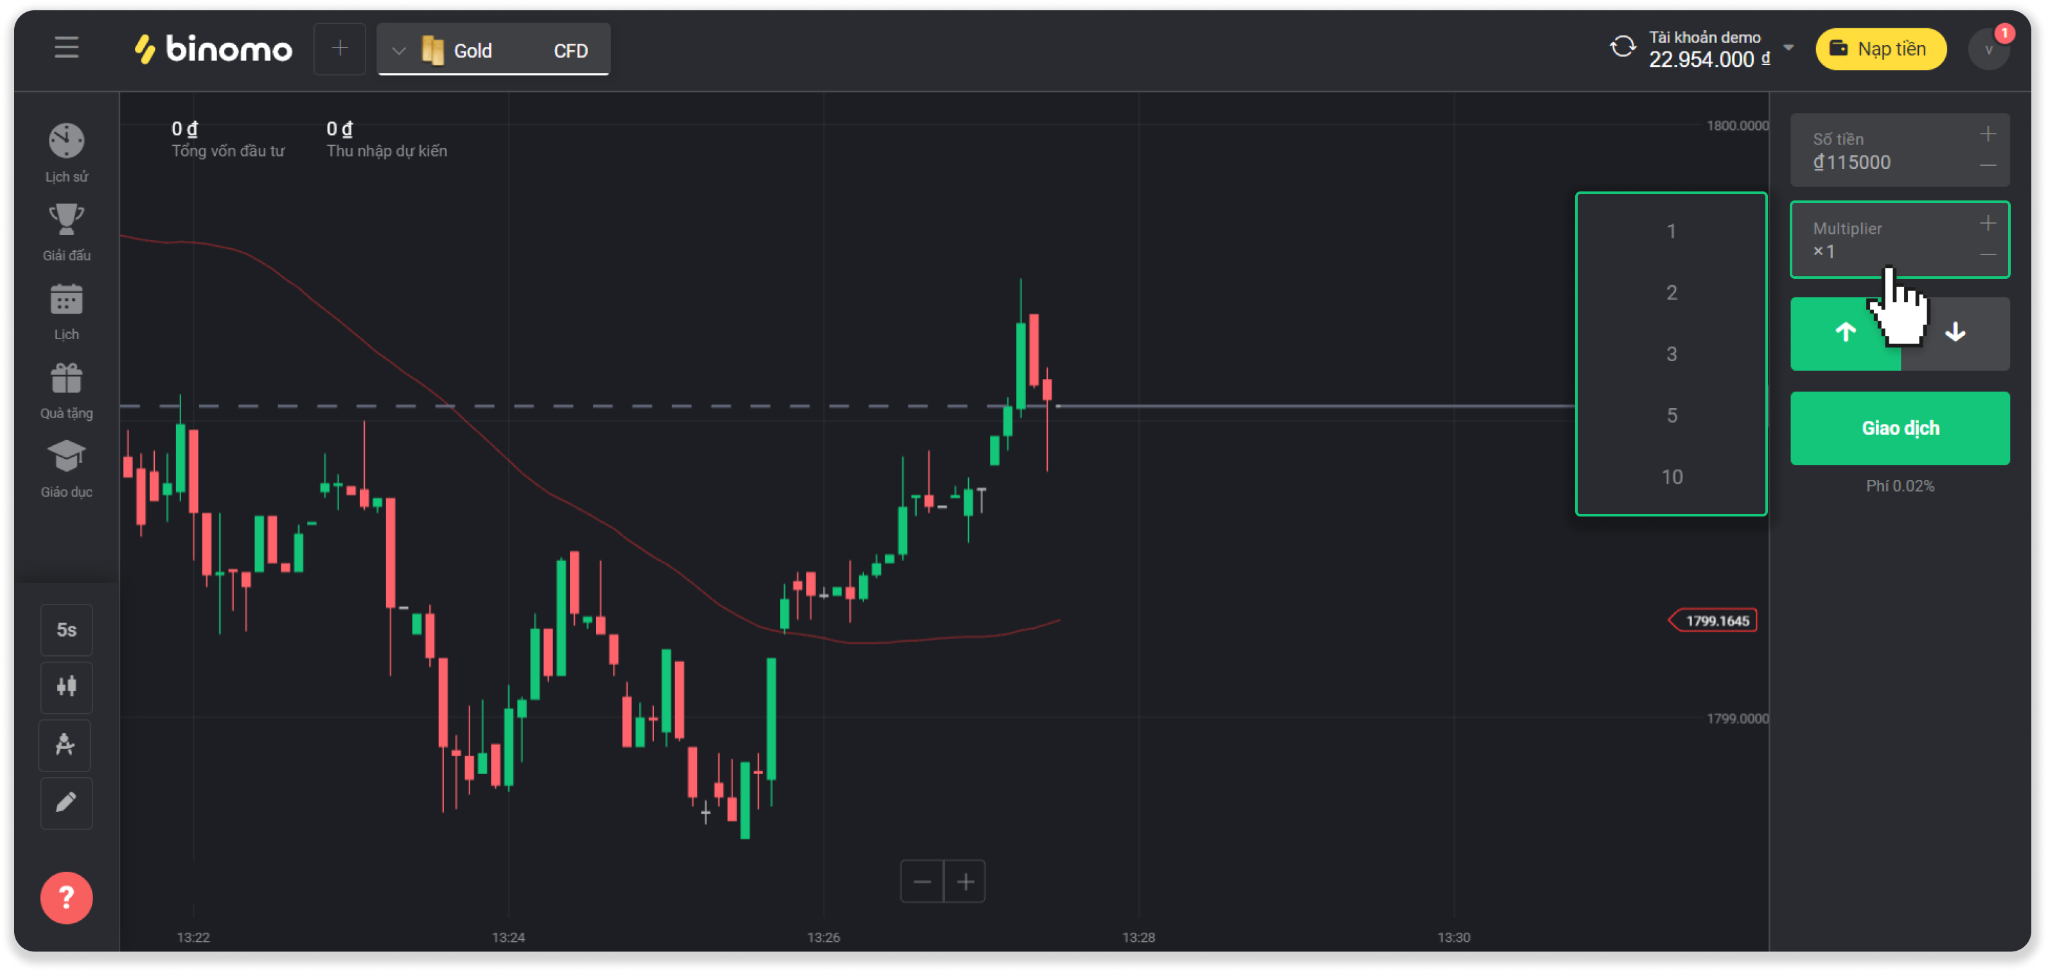
Task: Select the Gold CFD tab
Action: [493, 49]
